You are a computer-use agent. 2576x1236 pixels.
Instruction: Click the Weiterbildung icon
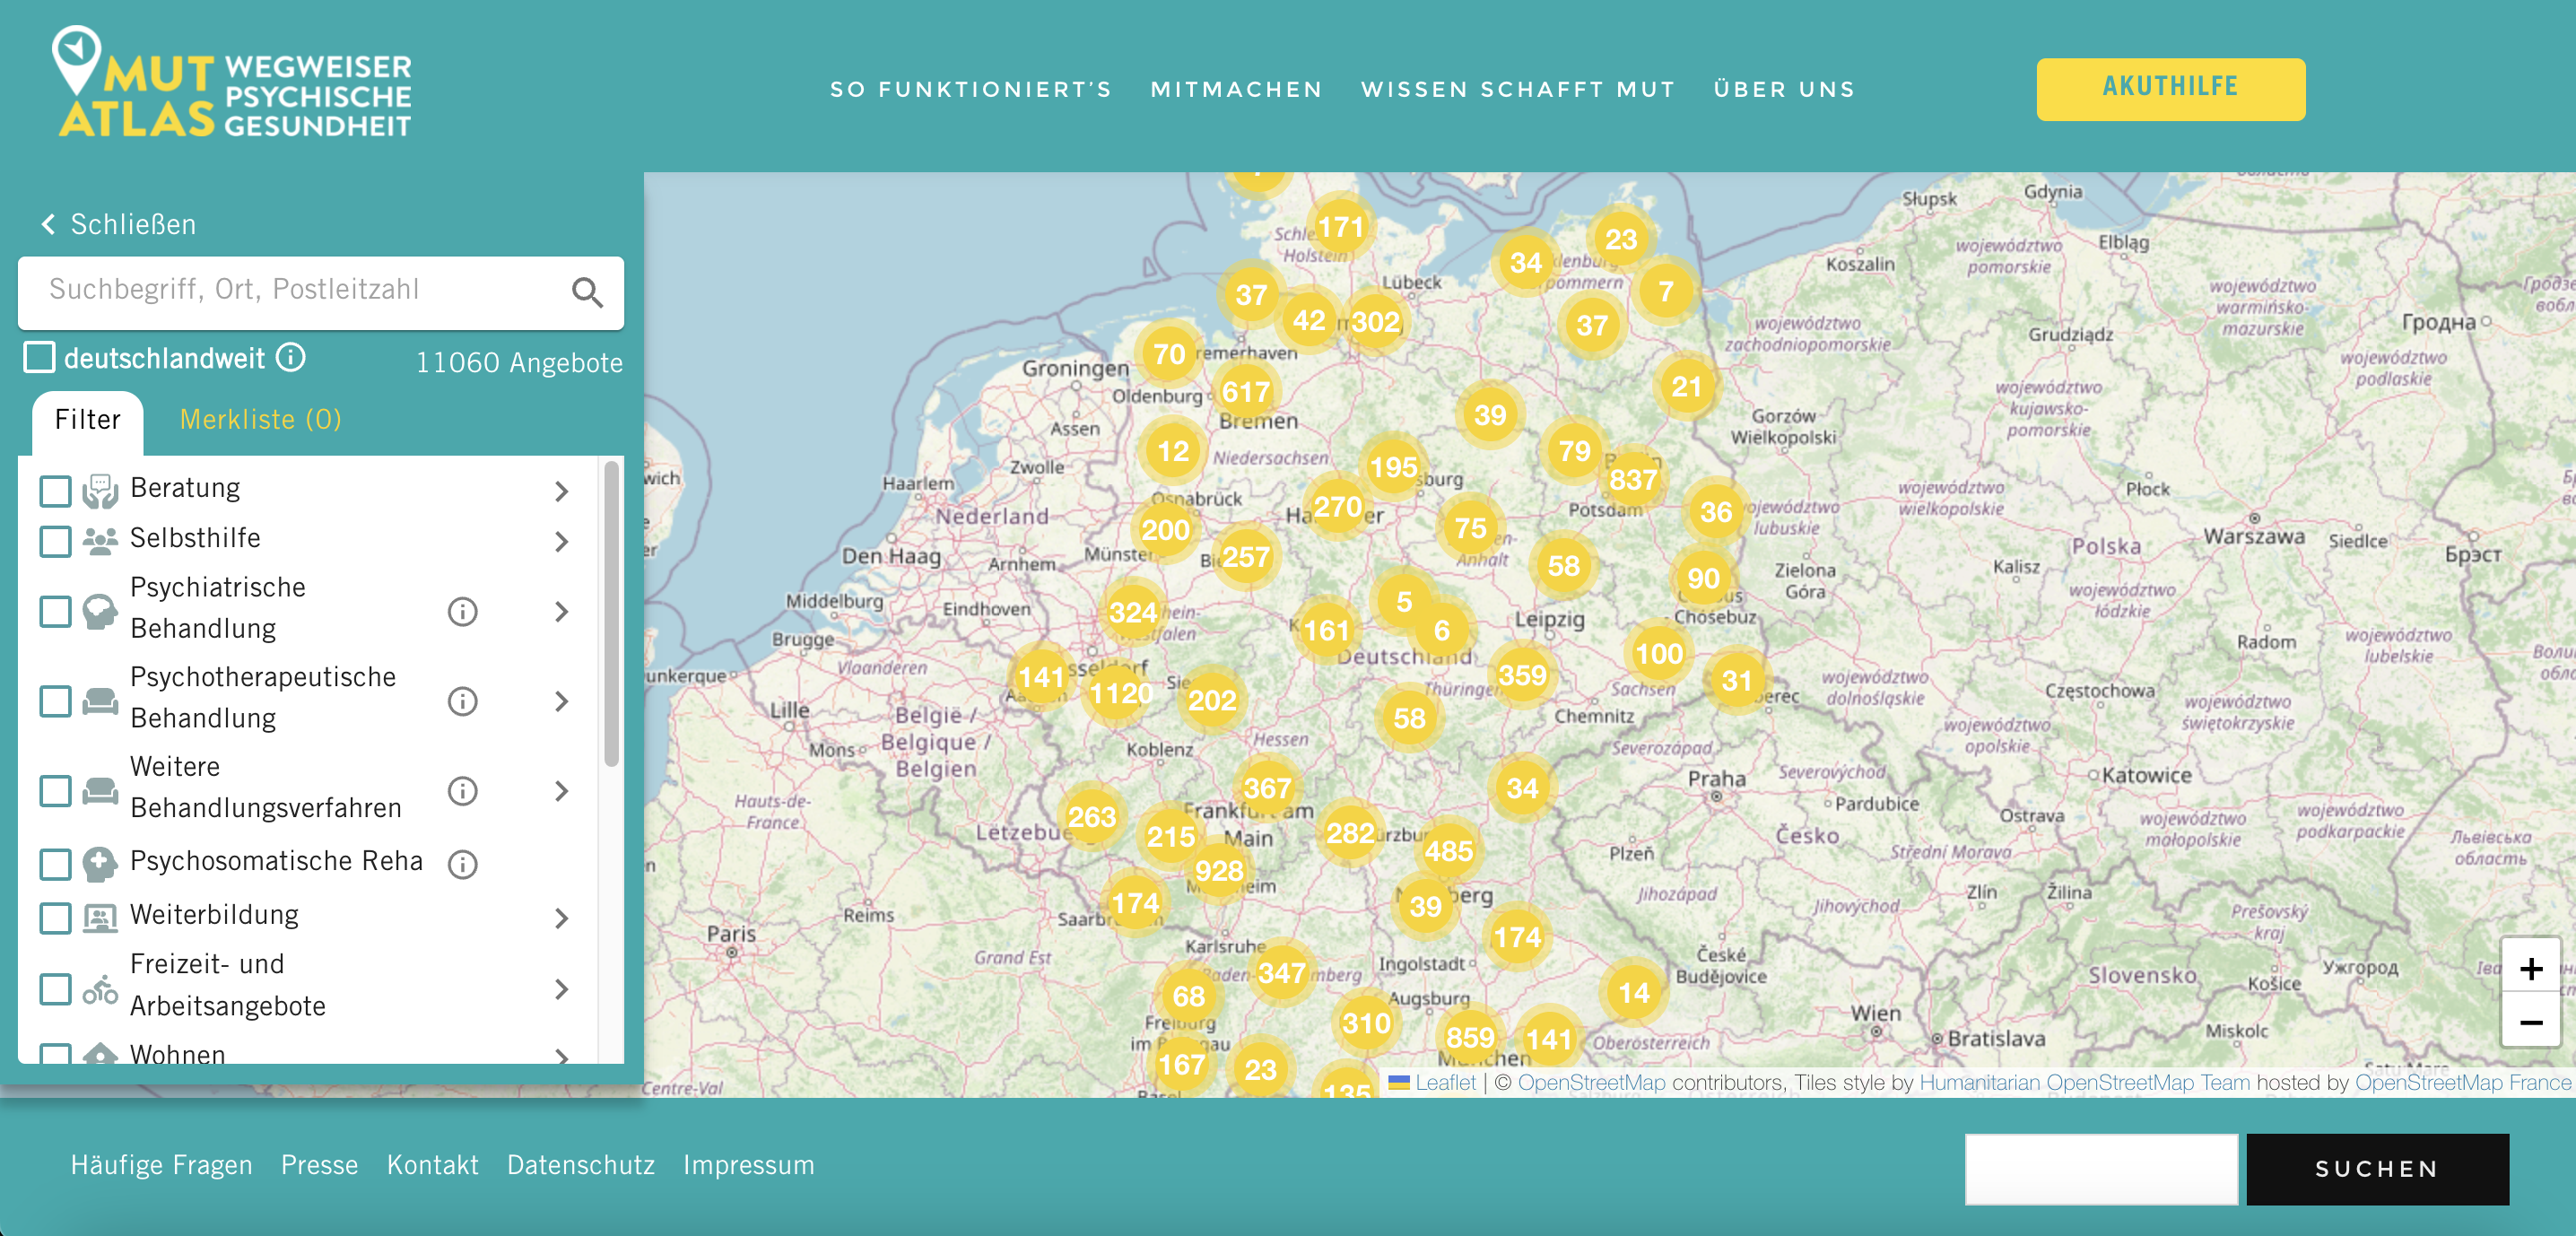[x=100, y=917]
